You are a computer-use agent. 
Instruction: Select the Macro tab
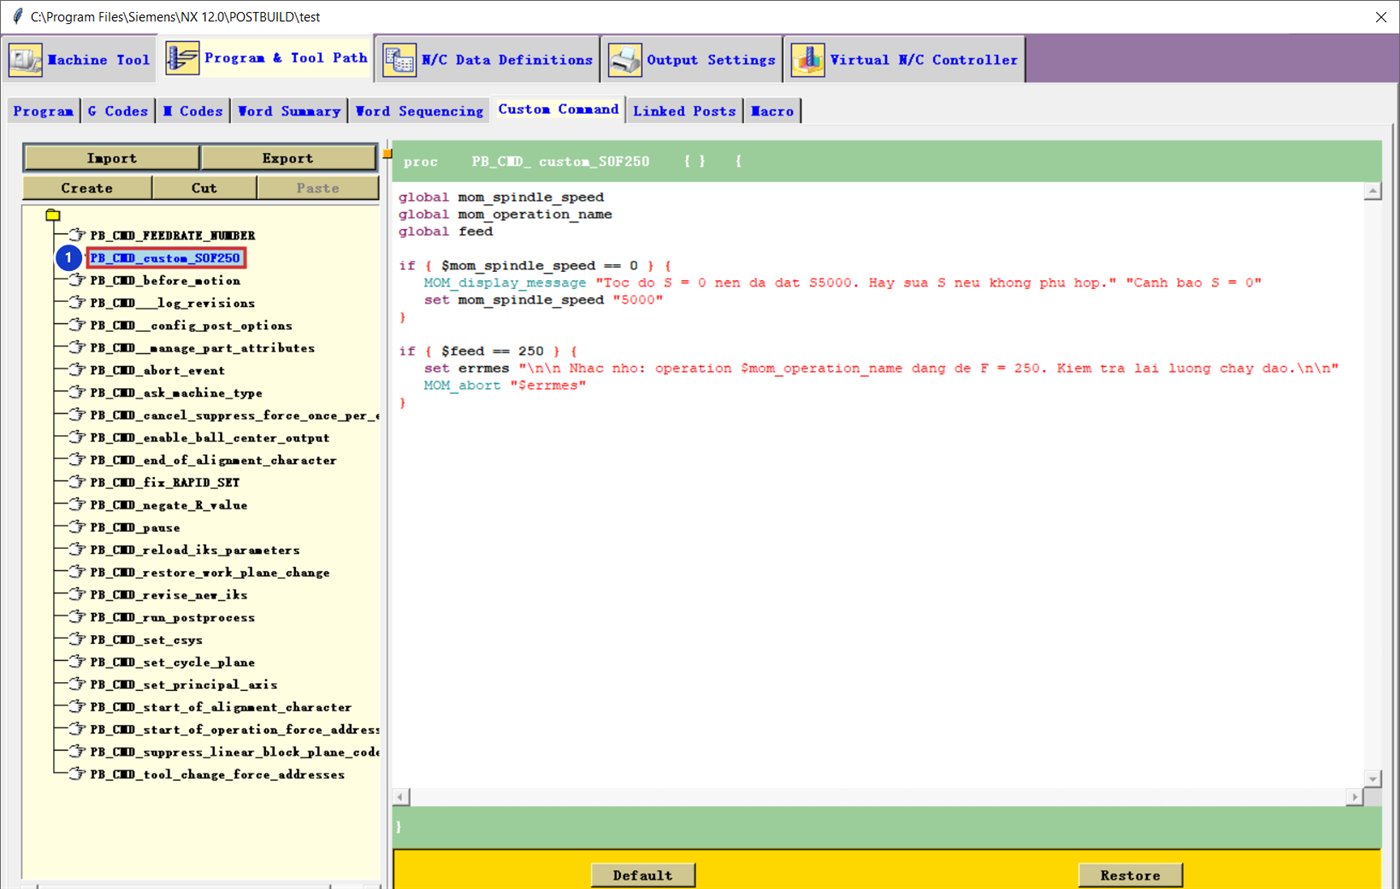[773, 111]
